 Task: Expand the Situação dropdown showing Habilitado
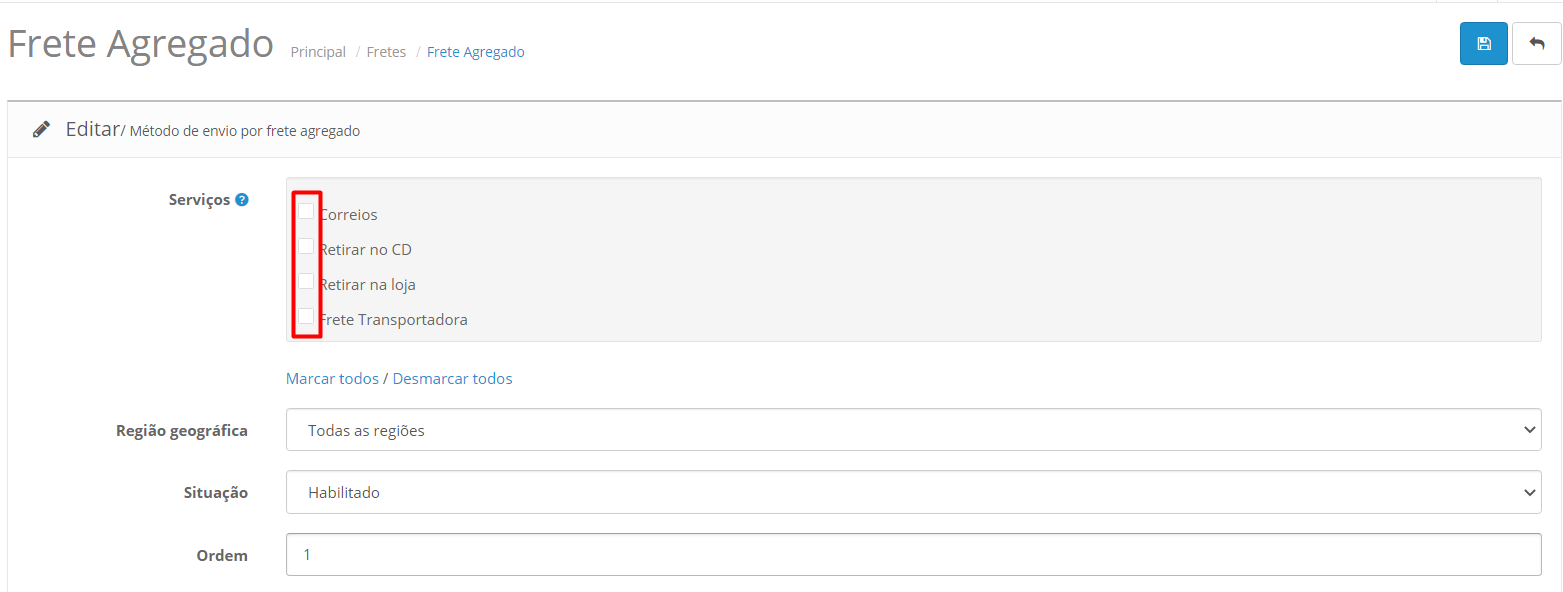[x=913, y=492]
